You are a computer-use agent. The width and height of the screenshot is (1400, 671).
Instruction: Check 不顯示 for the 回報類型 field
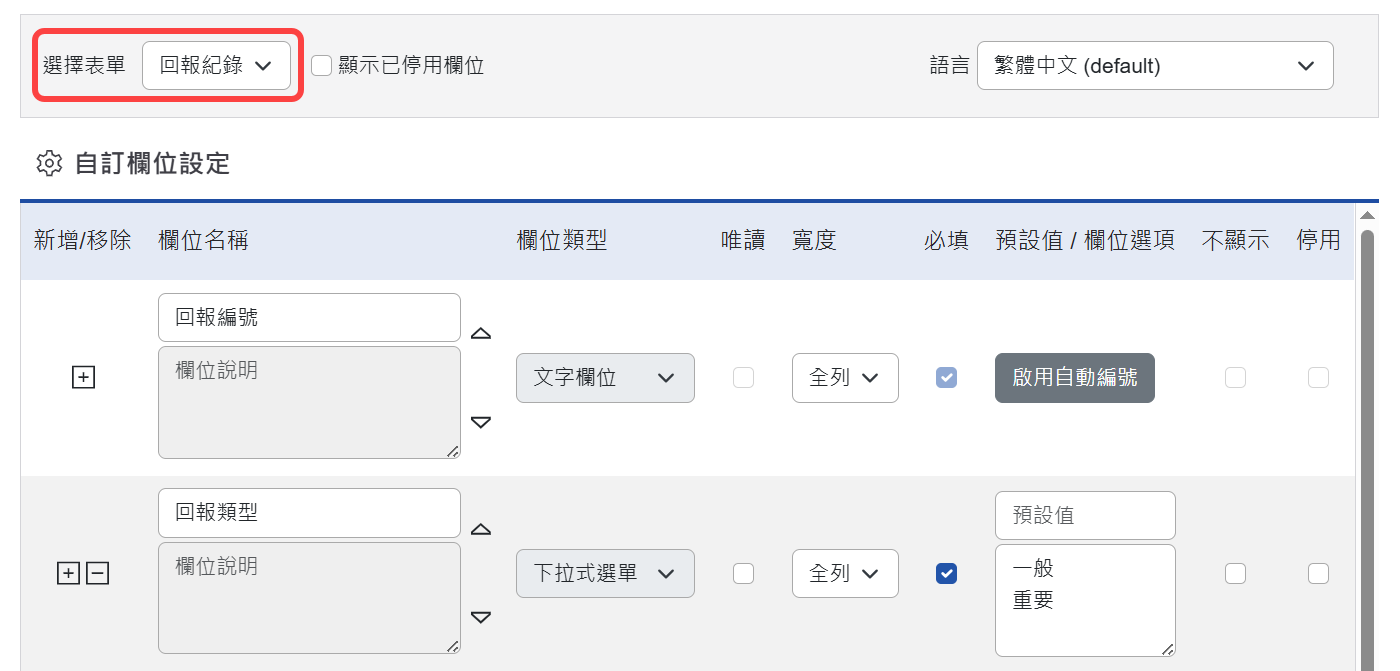tap(1235, 573)
